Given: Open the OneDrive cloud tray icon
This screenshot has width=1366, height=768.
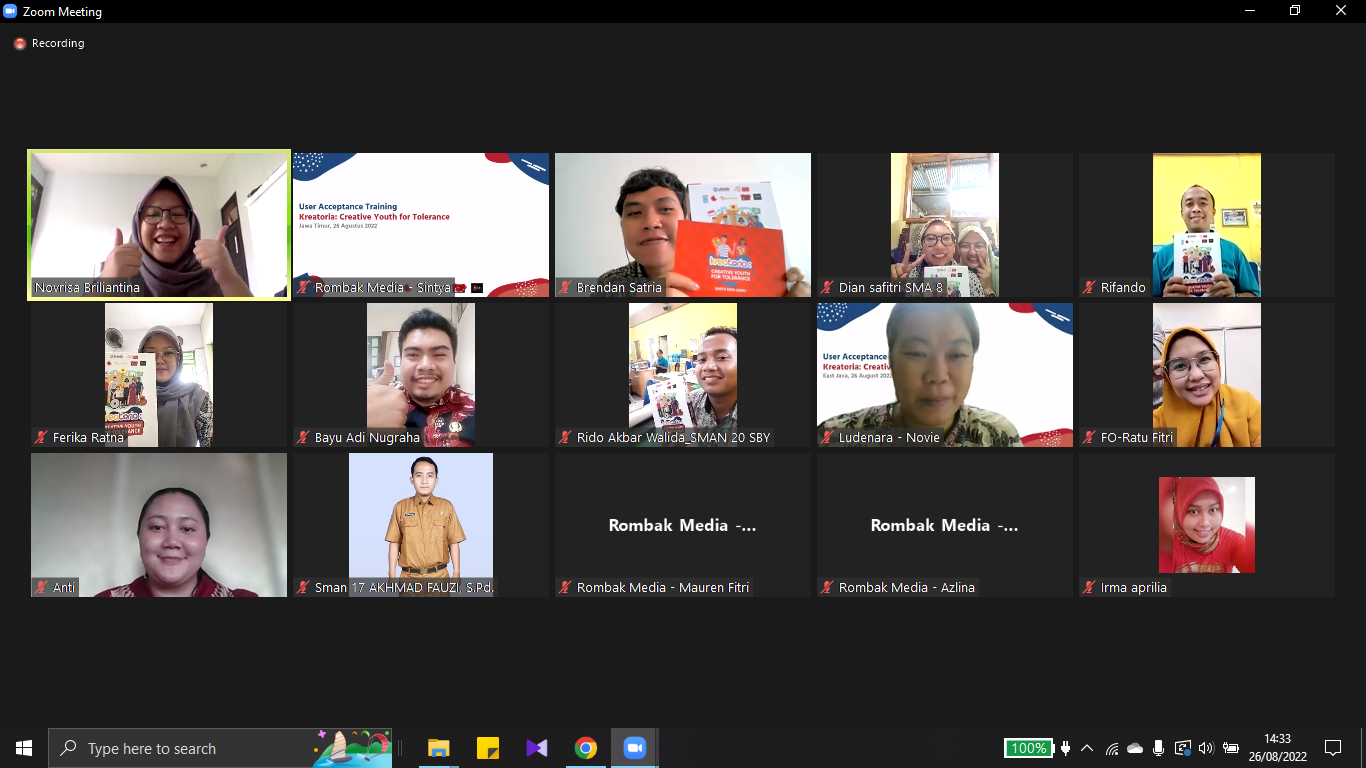Looking at the screenshot, I should click(x=1135, y=748).
